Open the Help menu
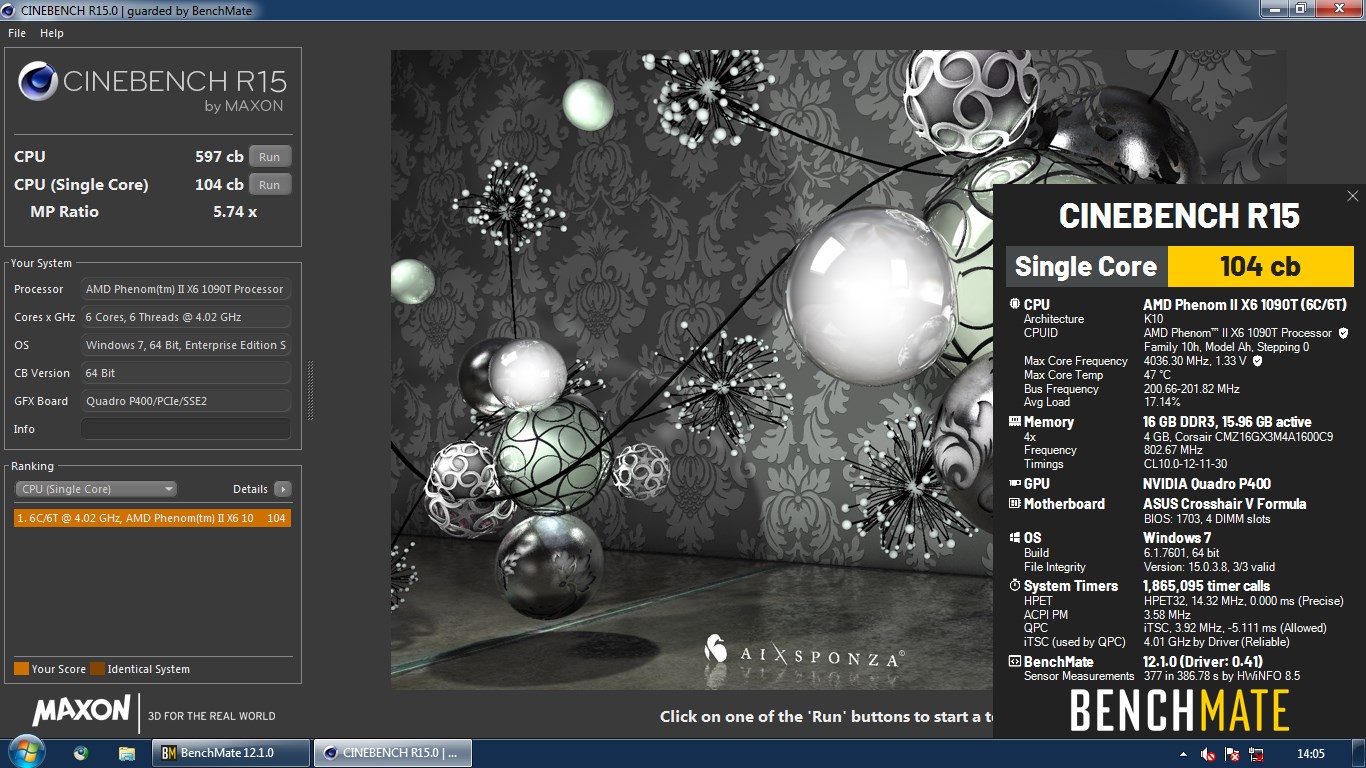 52,33
